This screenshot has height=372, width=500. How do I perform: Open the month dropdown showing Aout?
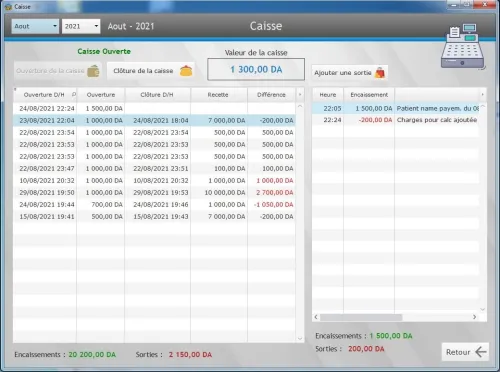coord(35,26)
